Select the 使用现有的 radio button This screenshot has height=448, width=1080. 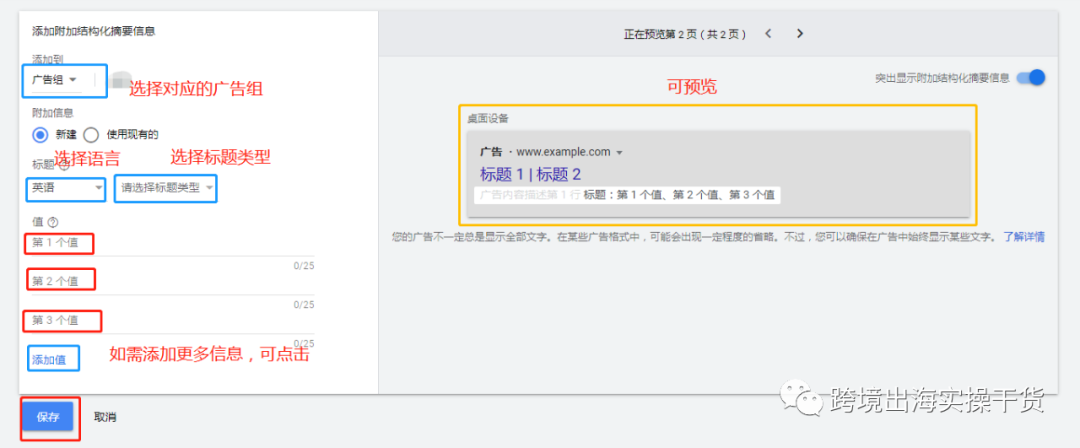(90, 134)
